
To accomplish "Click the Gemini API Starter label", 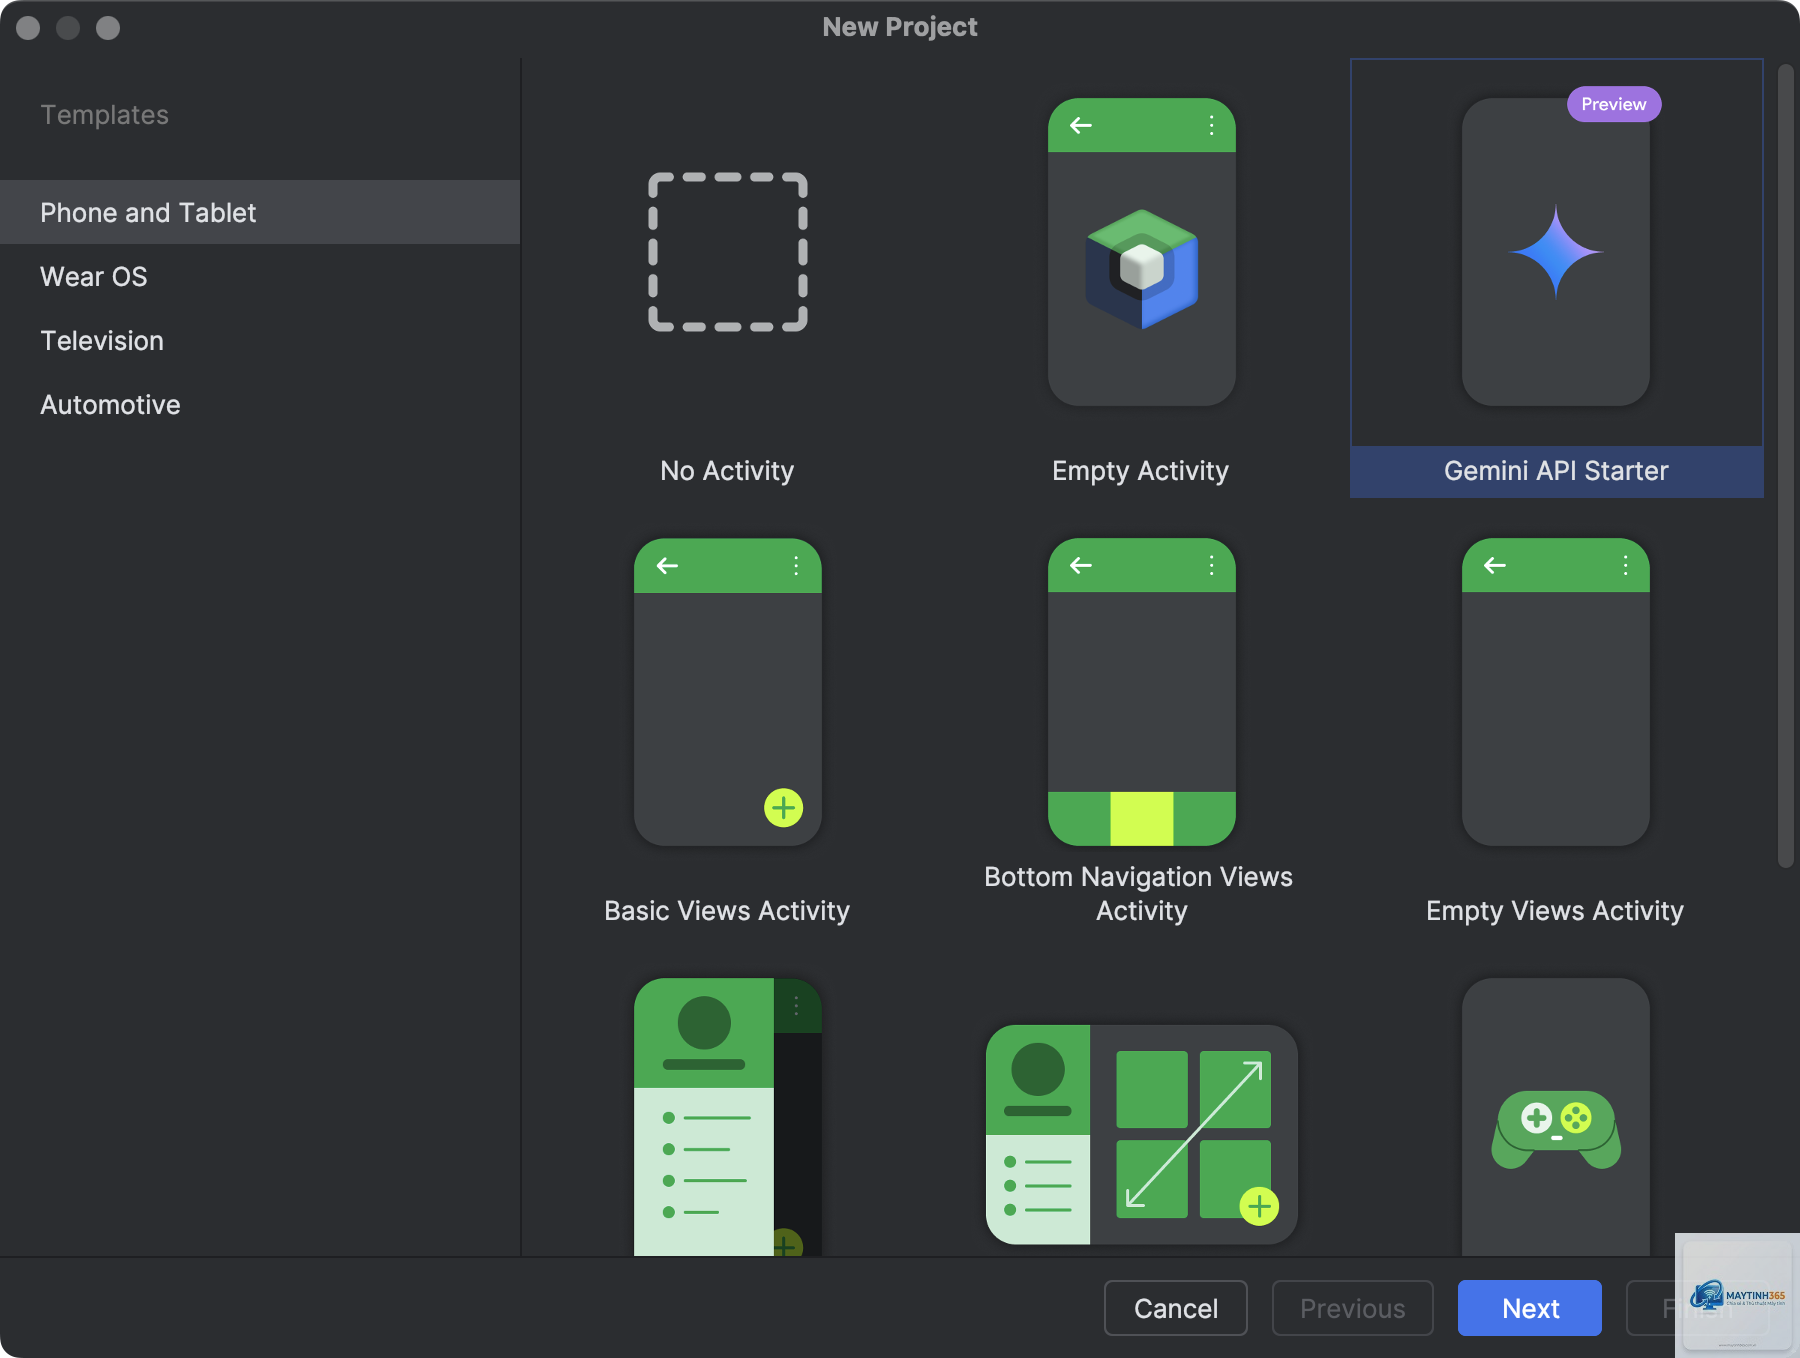I will pyautogui.click(x=1556, y=471).
